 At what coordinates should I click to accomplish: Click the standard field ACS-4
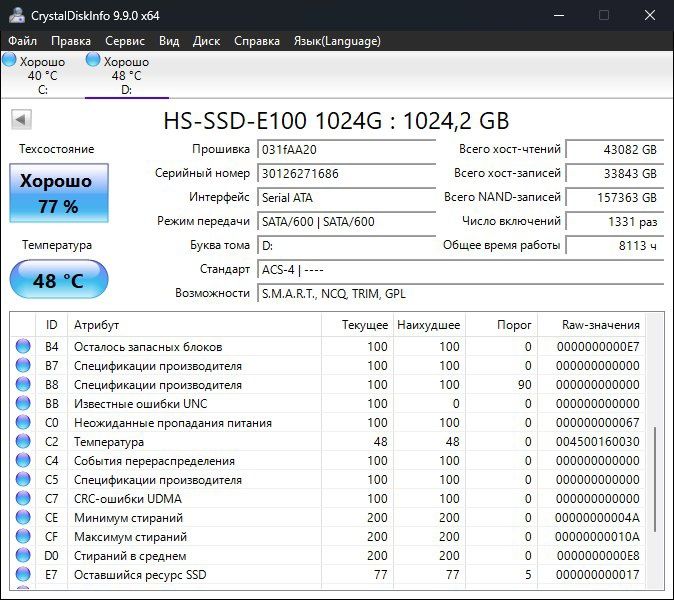pyautogui.click(x=461, y=270)
